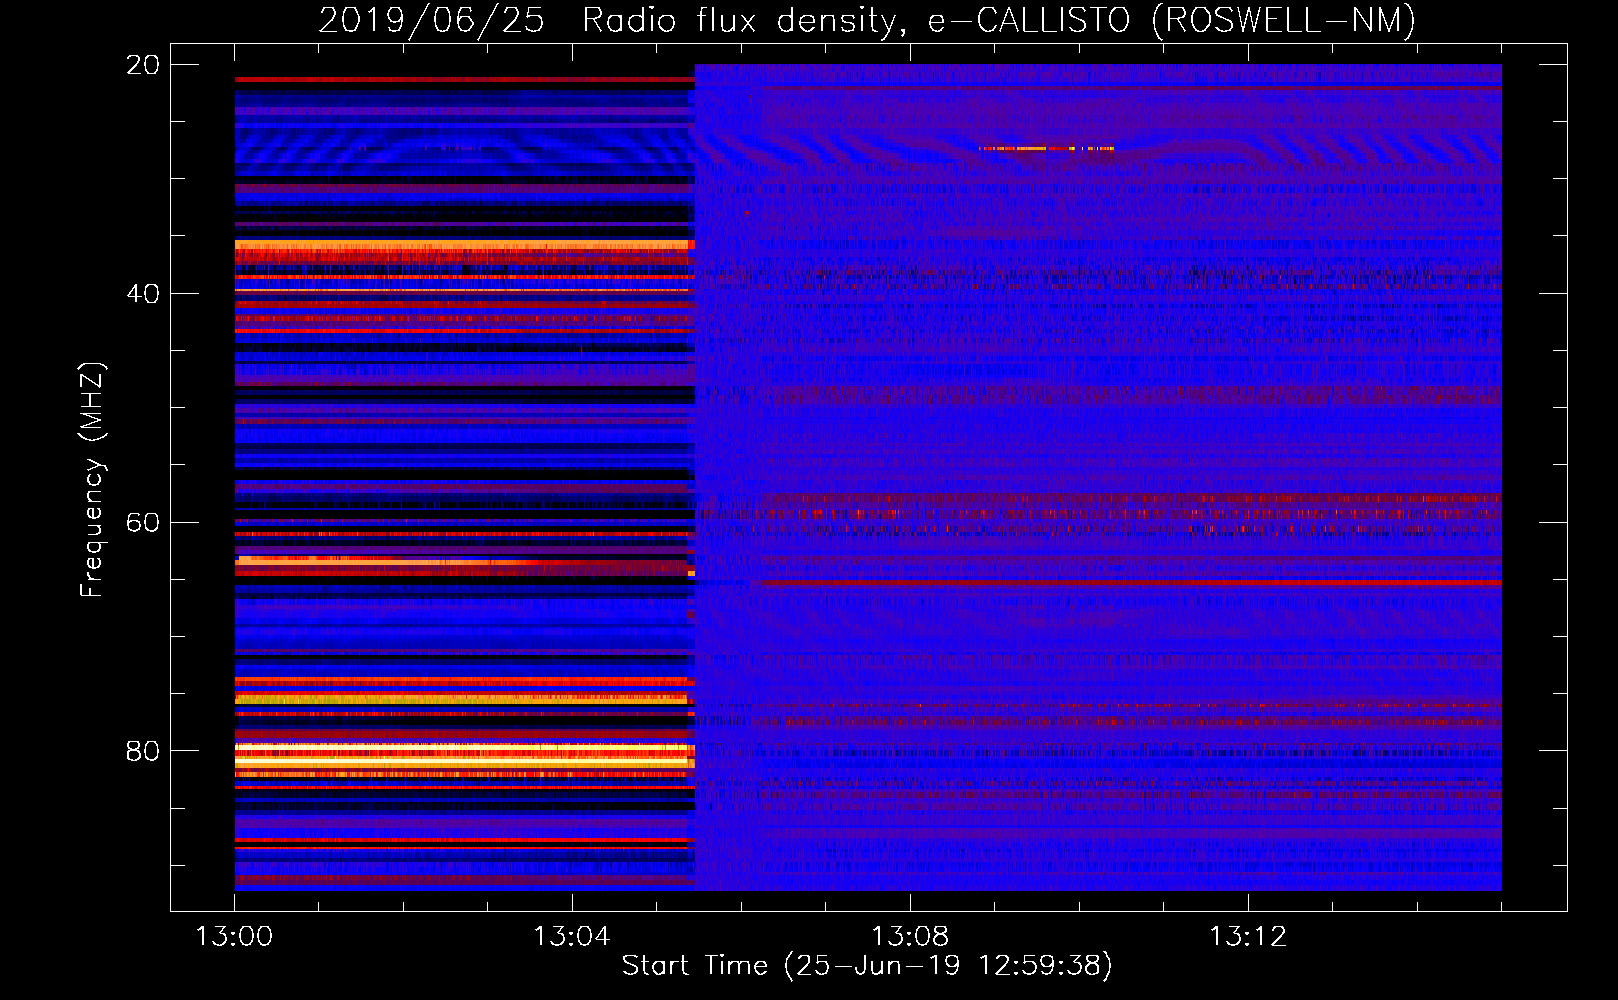
Task: Click the "13:12" time tick label
Action: tap(1248, 937)
